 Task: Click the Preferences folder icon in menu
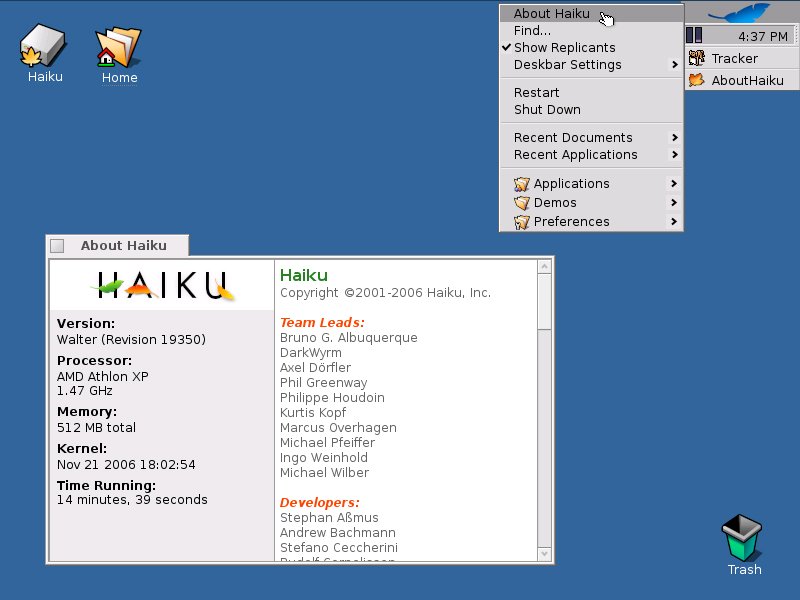pyautogui.click(x=521, y=222)
